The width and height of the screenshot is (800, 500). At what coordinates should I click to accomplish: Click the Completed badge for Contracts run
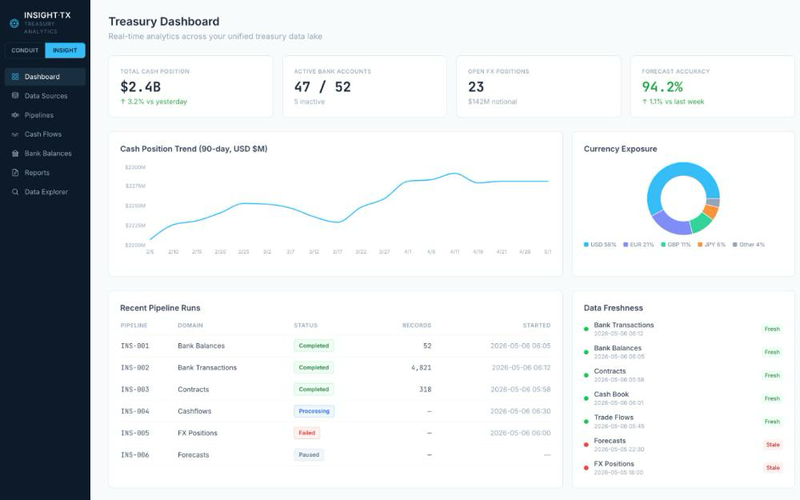(314, 389)
